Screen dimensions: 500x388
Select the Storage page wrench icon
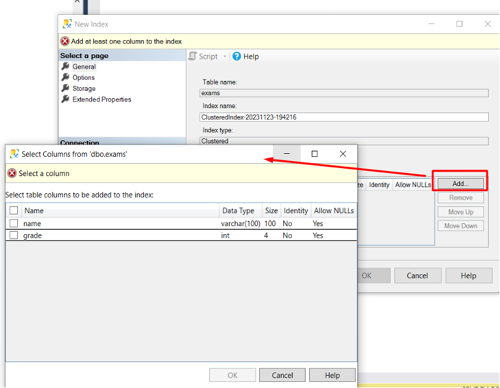coord(65,88)
